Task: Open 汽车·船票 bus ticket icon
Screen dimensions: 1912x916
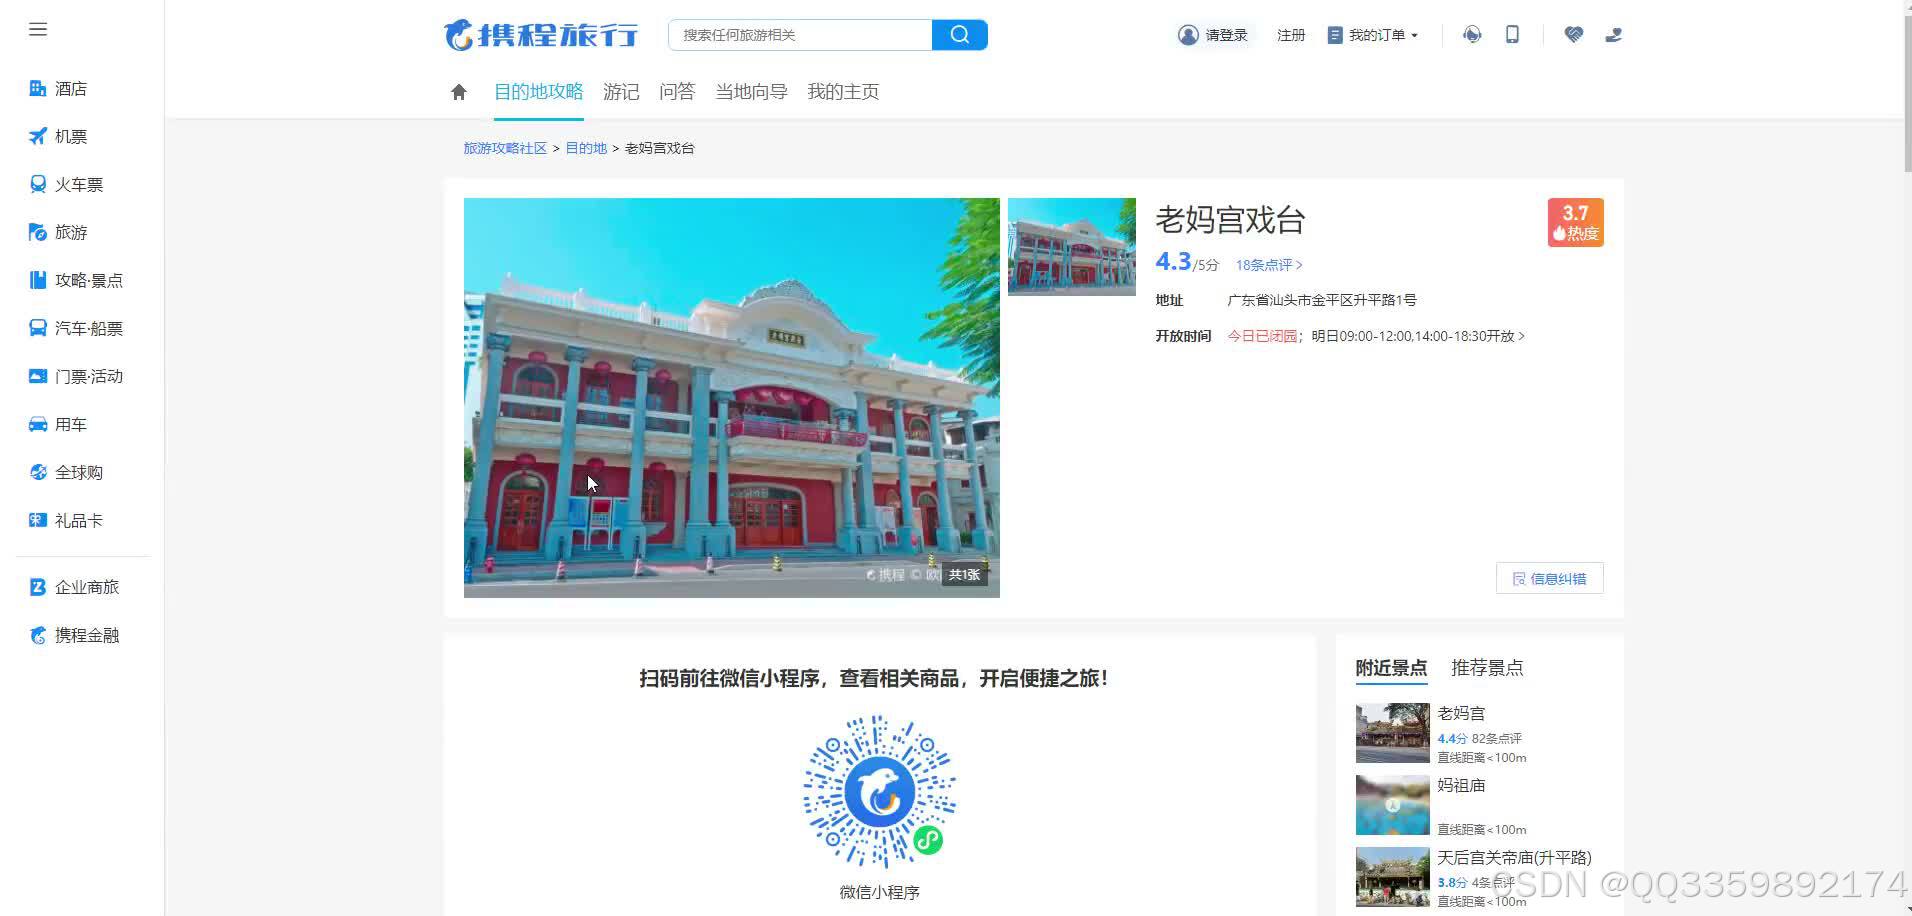Action: click(38, 329)
